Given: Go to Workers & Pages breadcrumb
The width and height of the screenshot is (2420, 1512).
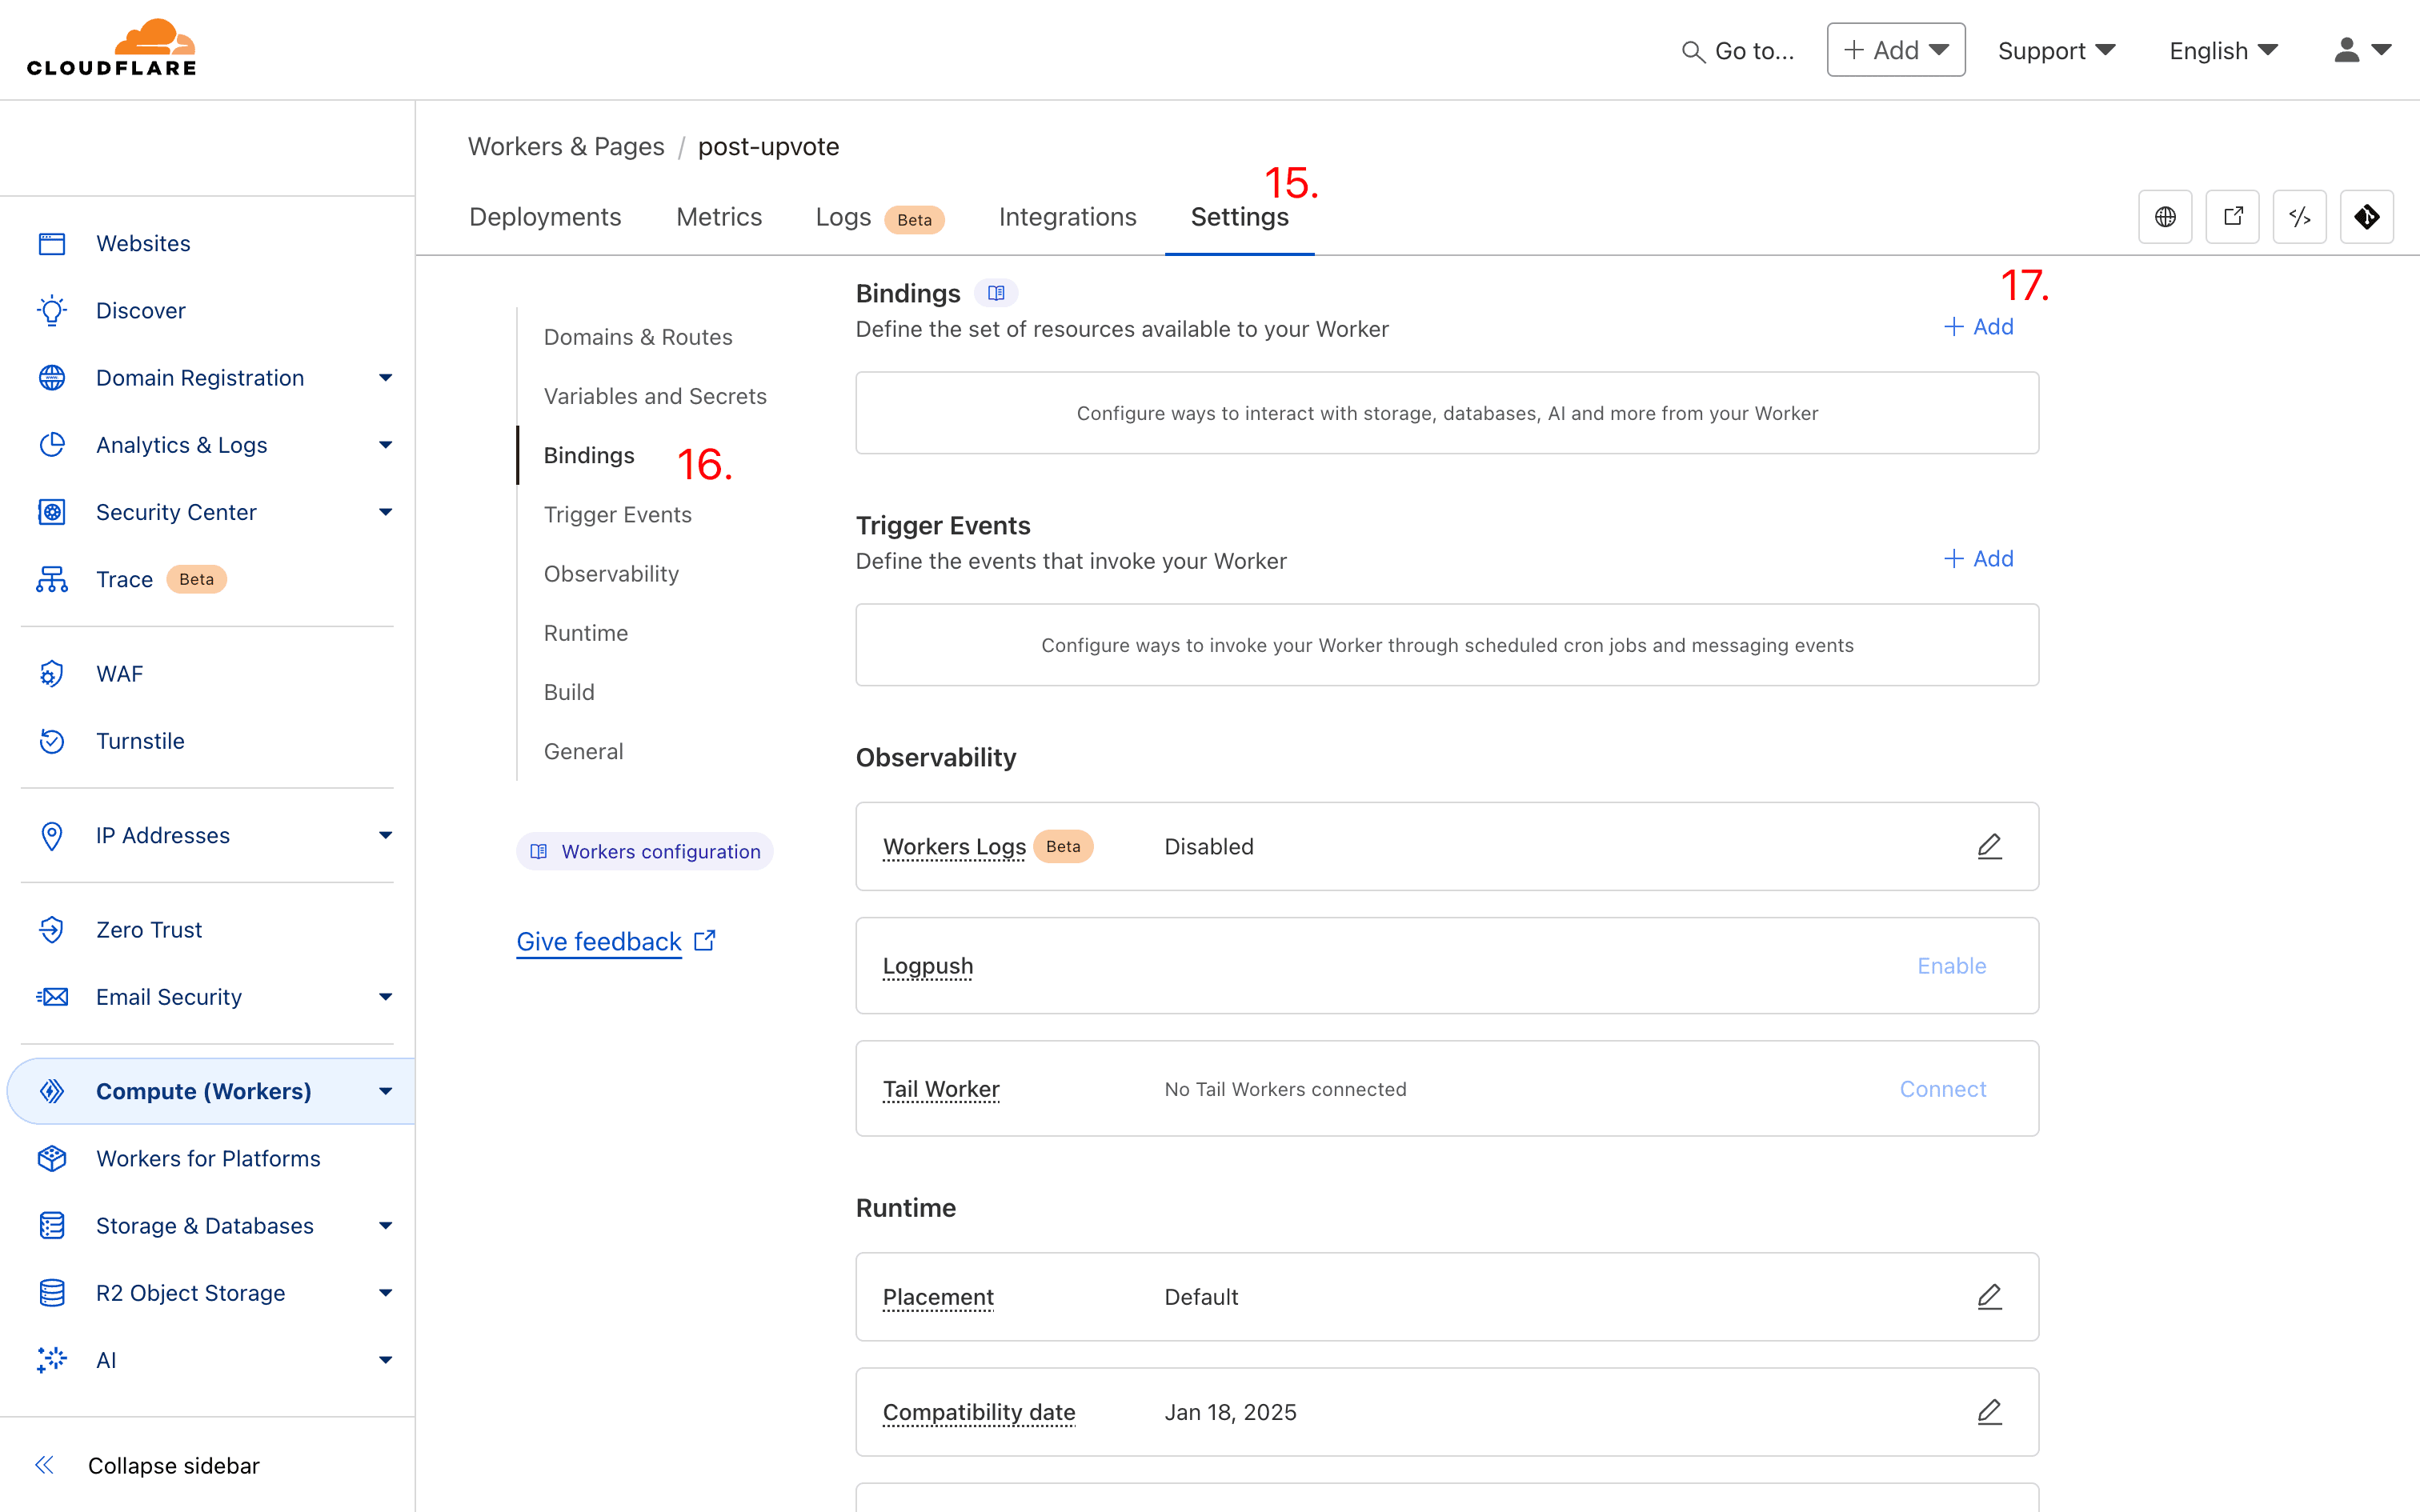Looking at the screenshot, I should pos(566,146).
